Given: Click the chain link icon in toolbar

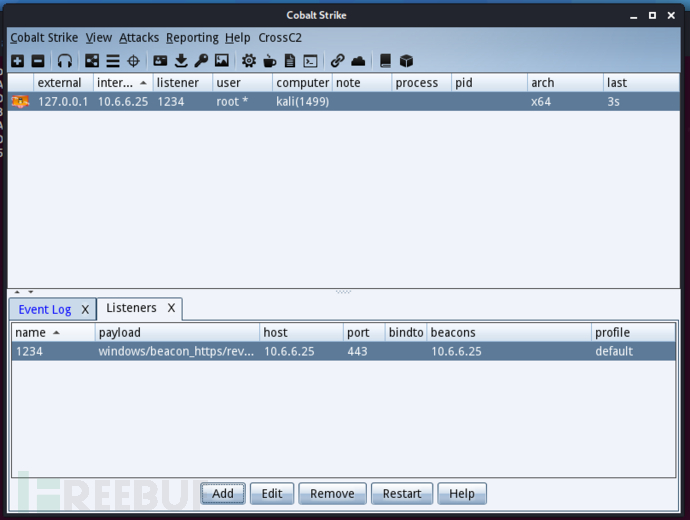Looking at the screenshot, I should [x=338, y=61].
